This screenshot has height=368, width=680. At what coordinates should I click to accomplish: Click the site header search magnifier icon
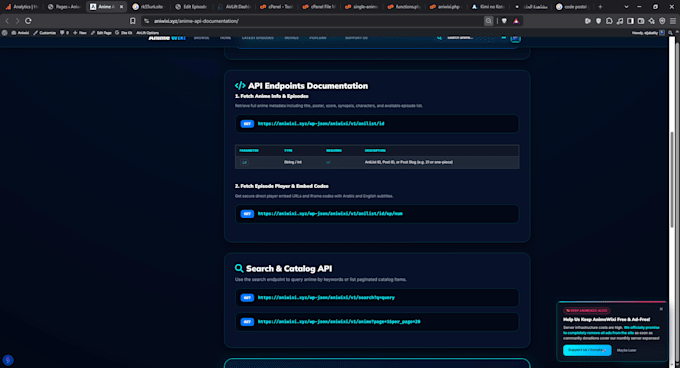[x=439, y=38]
